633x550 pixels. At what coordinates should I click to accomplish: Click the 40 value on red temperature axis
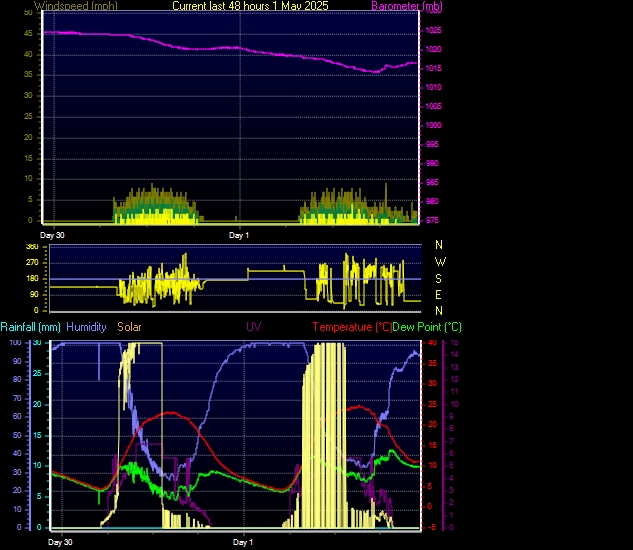[432, 342]
